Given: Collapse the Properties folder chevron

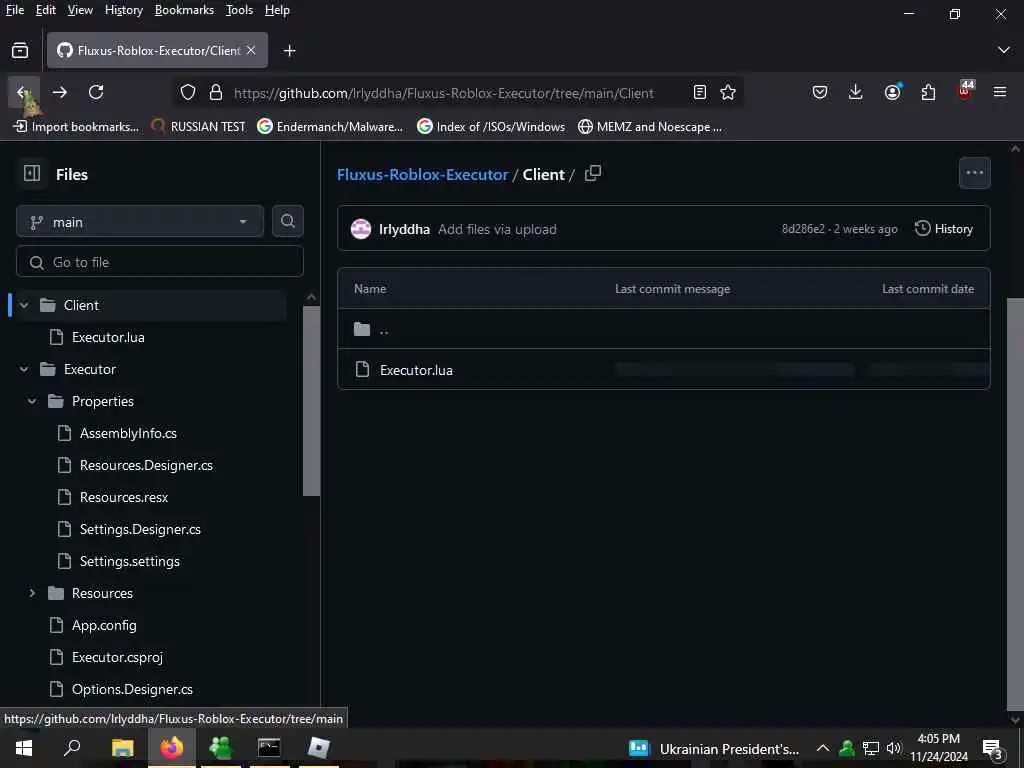Looking at the screenshot, I should (32, 401).
